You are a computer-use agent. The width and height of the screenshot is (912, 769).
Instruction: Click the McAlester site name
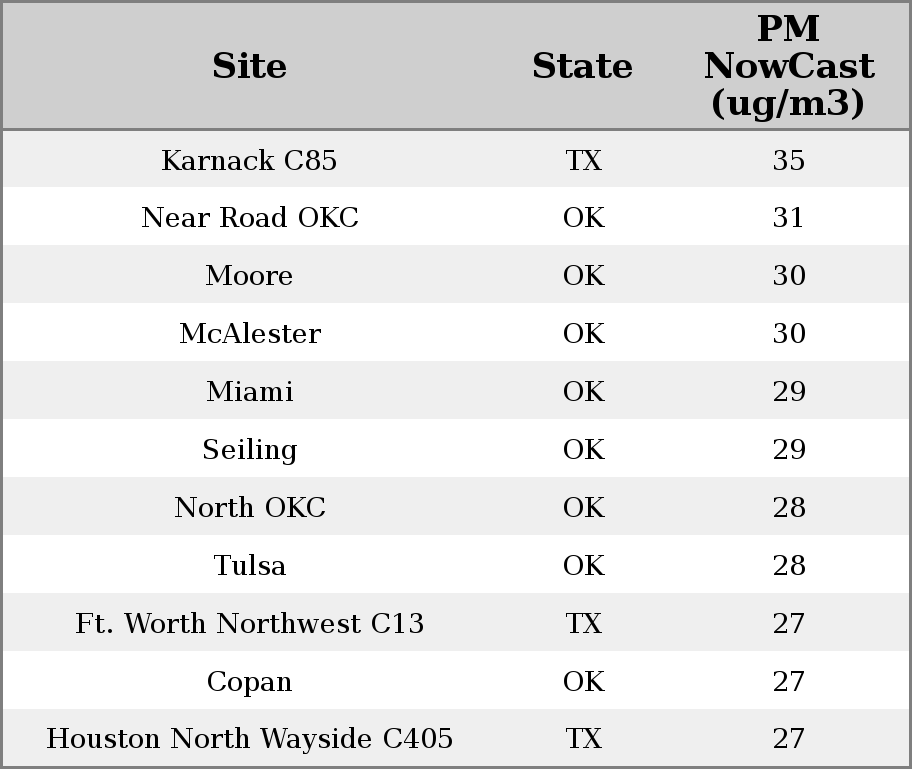pos(250,334)
